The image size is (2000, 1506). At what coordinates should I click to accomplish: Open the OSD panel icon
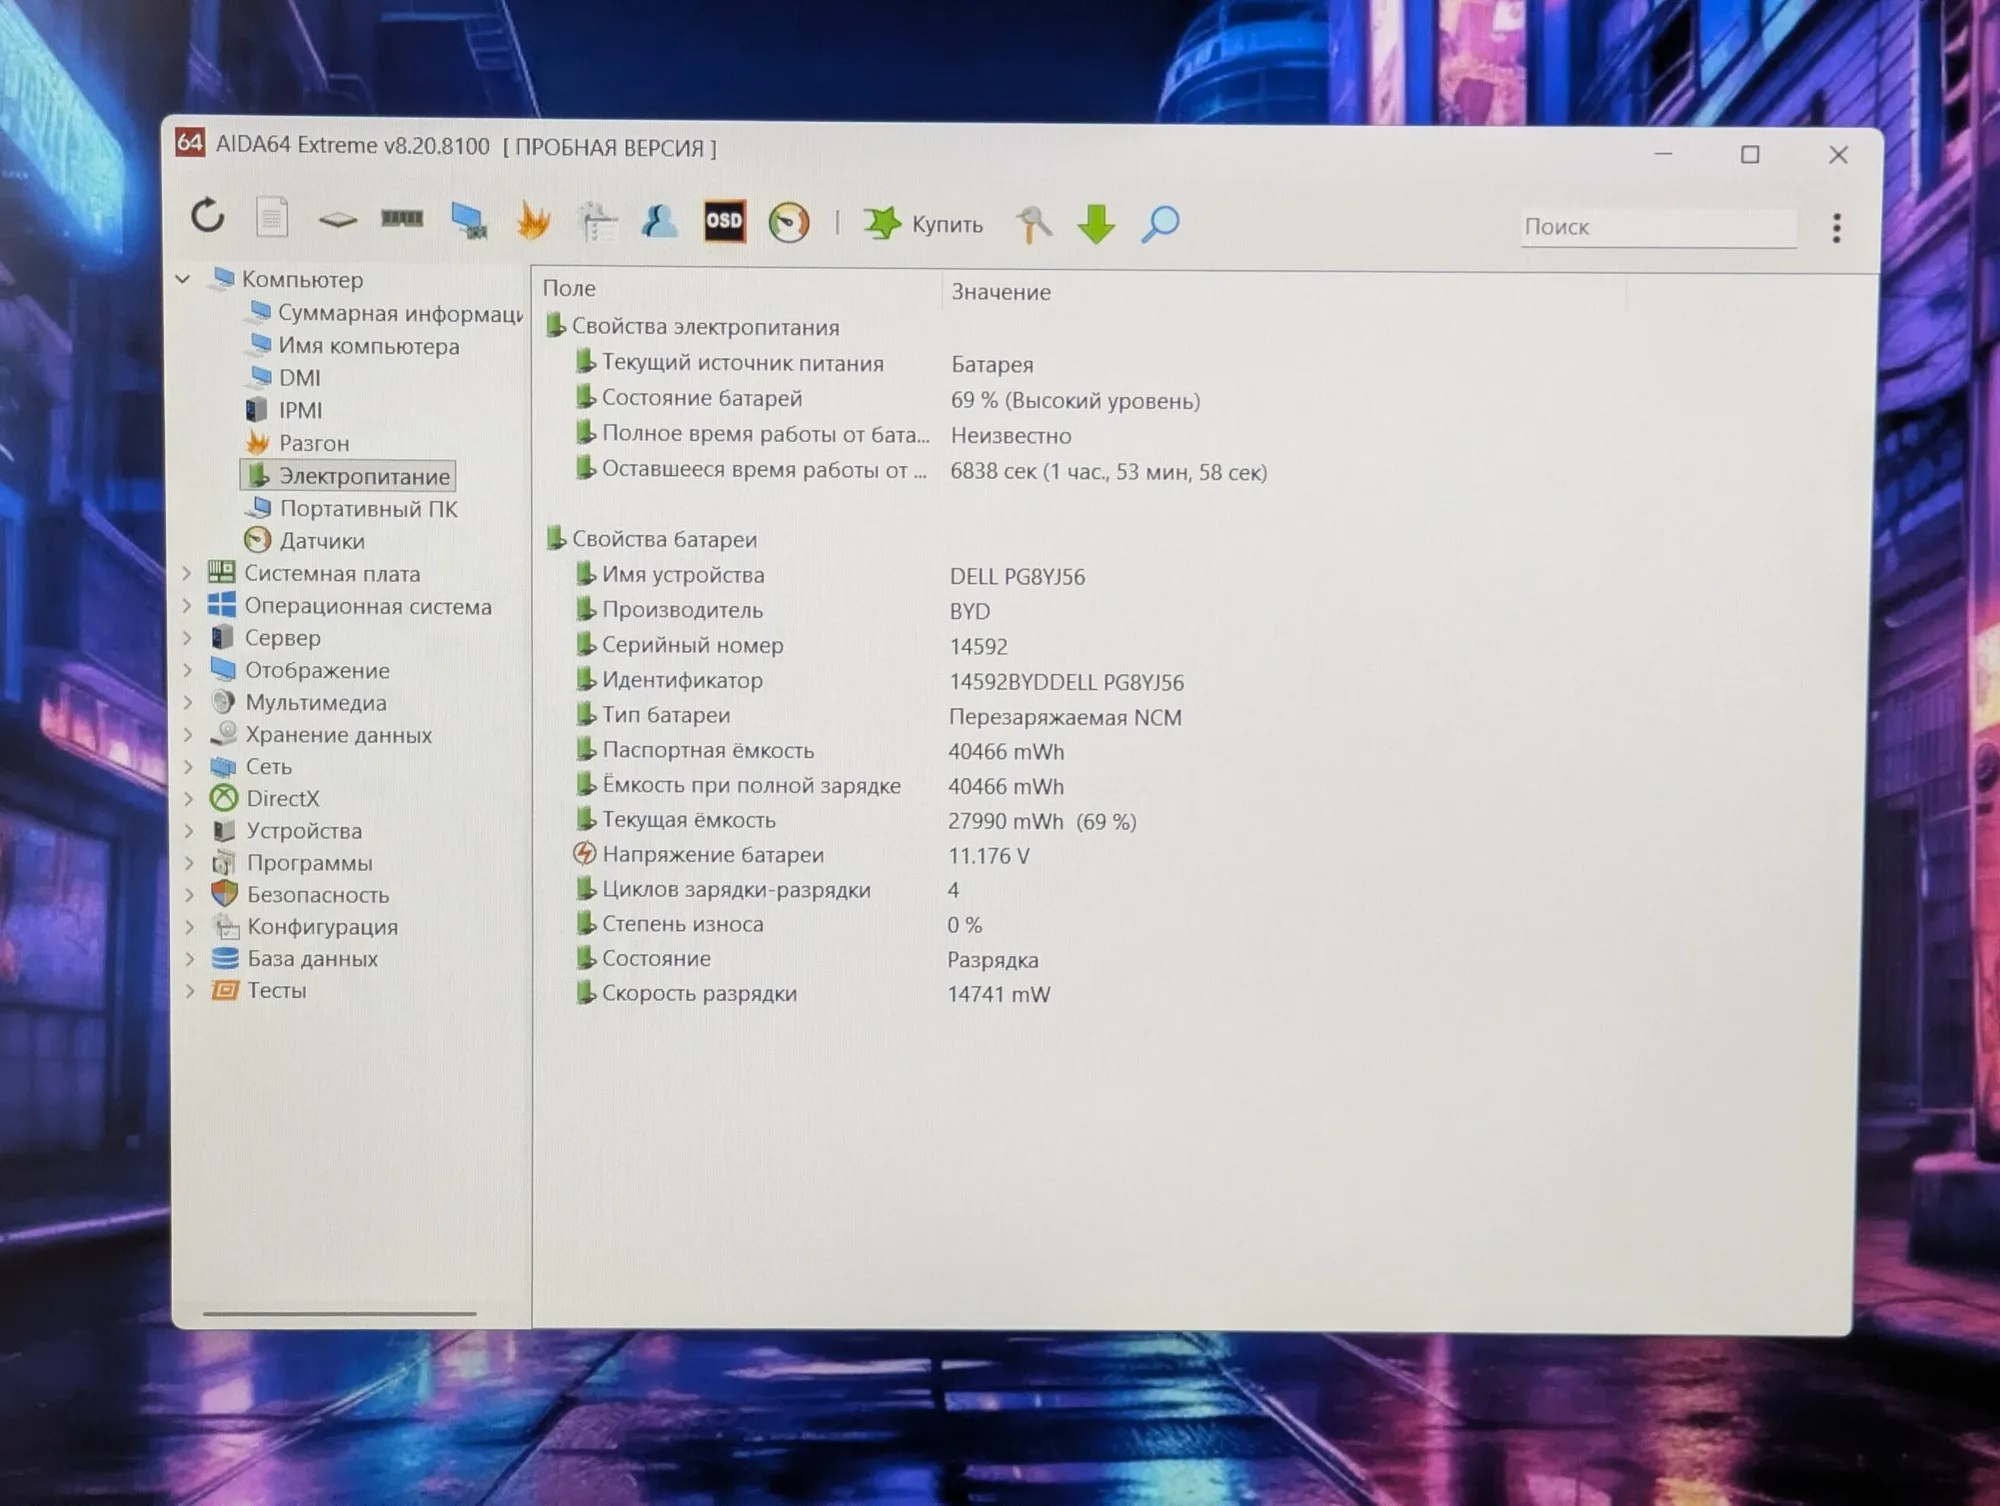click(x=725, y=221)
